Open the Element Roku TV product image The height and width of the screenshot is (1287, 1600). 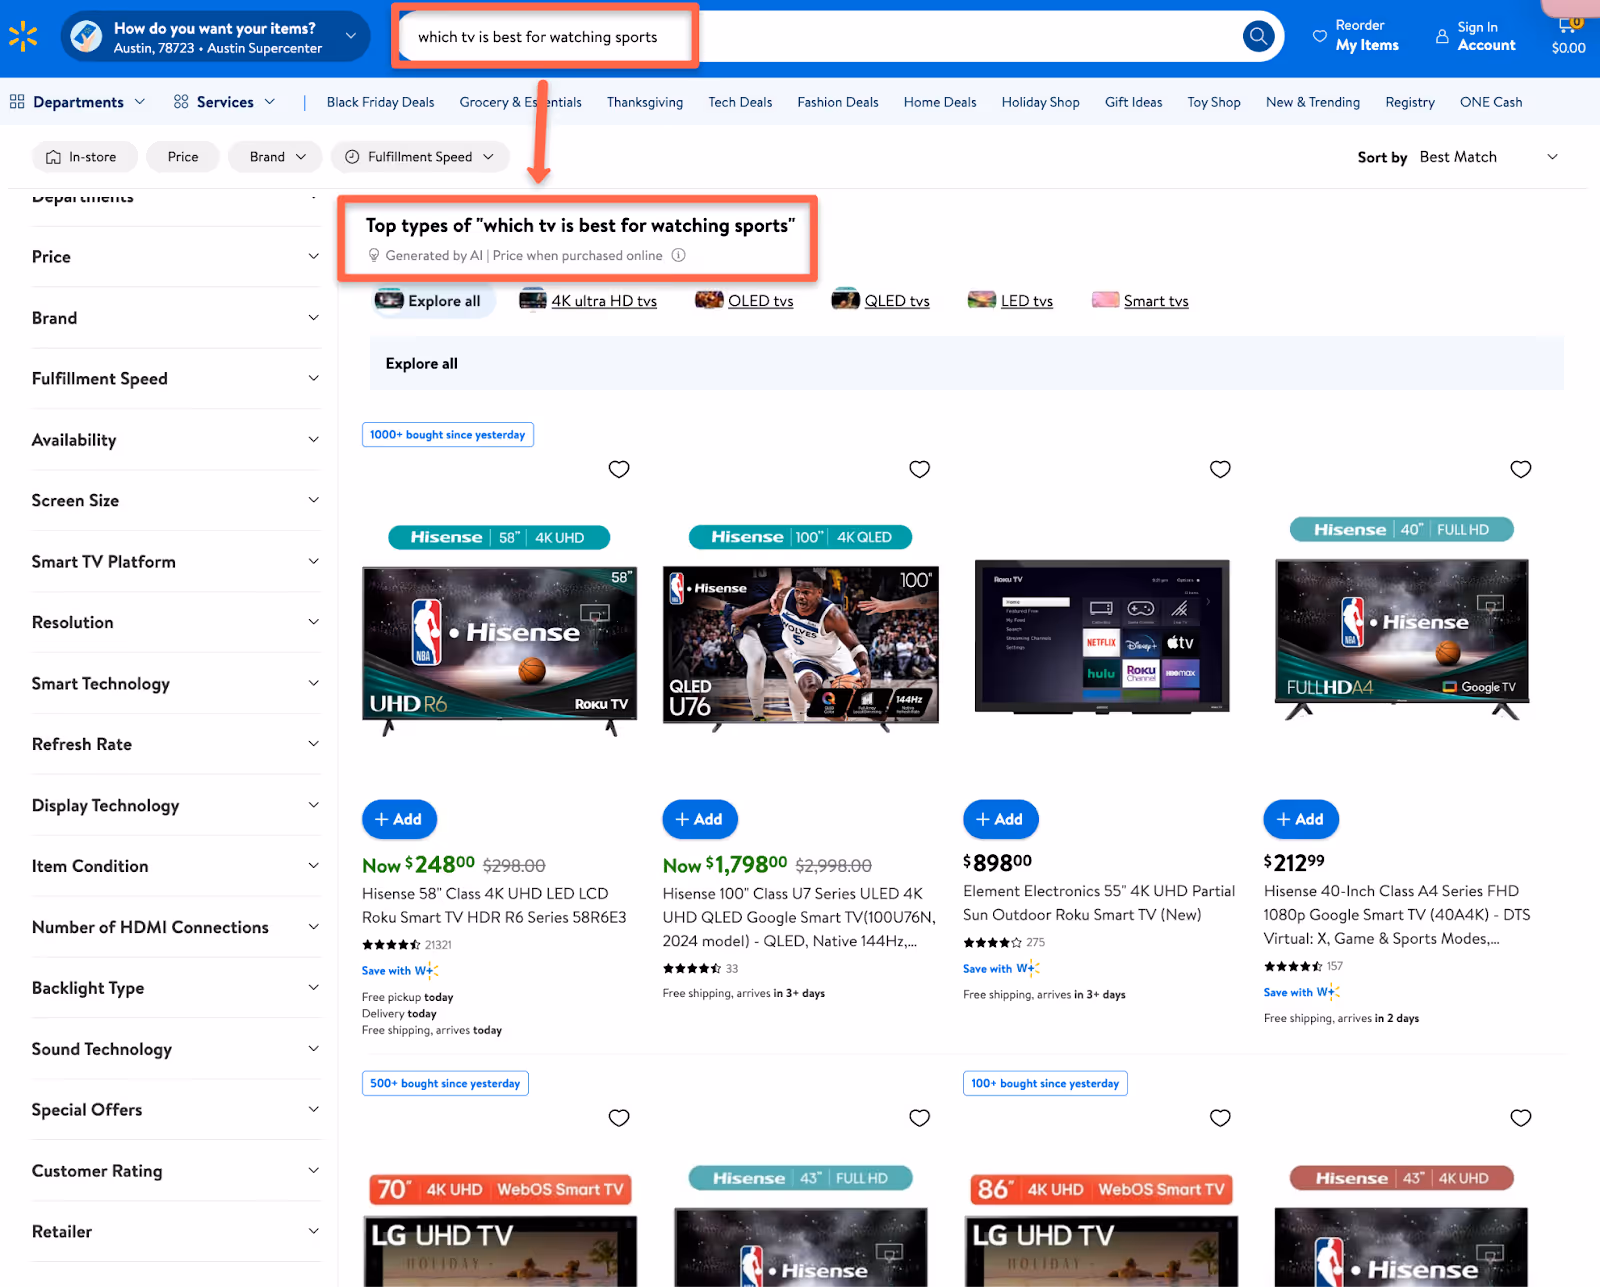coord(1102,636)
